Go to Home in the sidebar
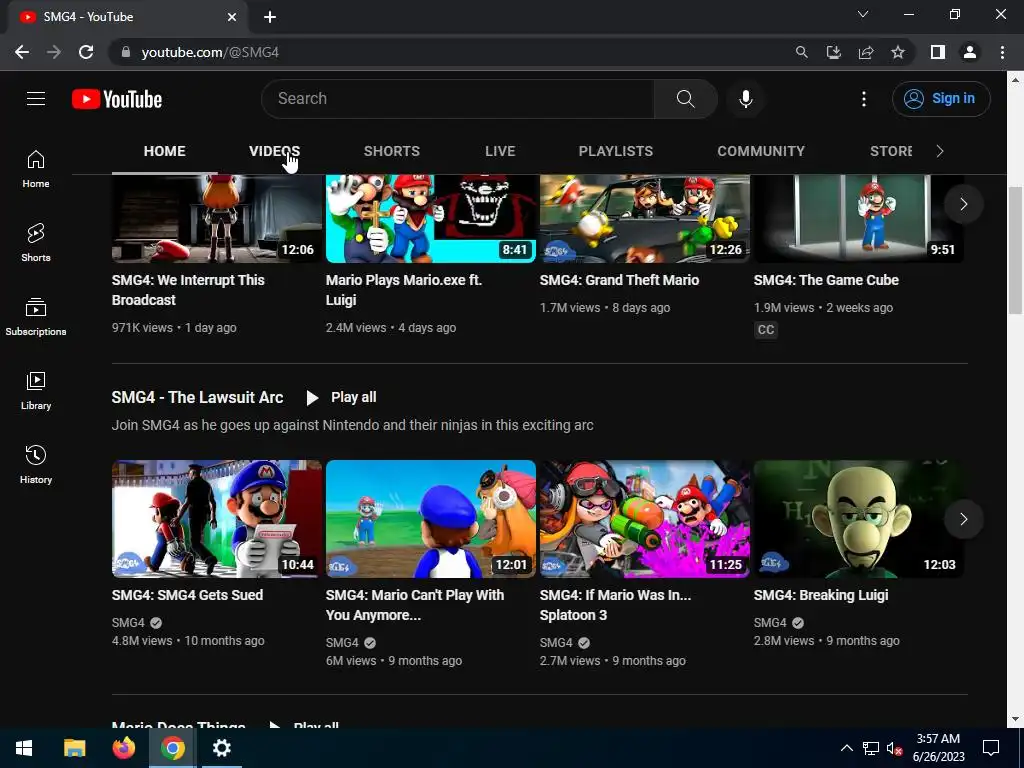The width and height of the screenshot is (1024, 768). [x=36, y=168]
